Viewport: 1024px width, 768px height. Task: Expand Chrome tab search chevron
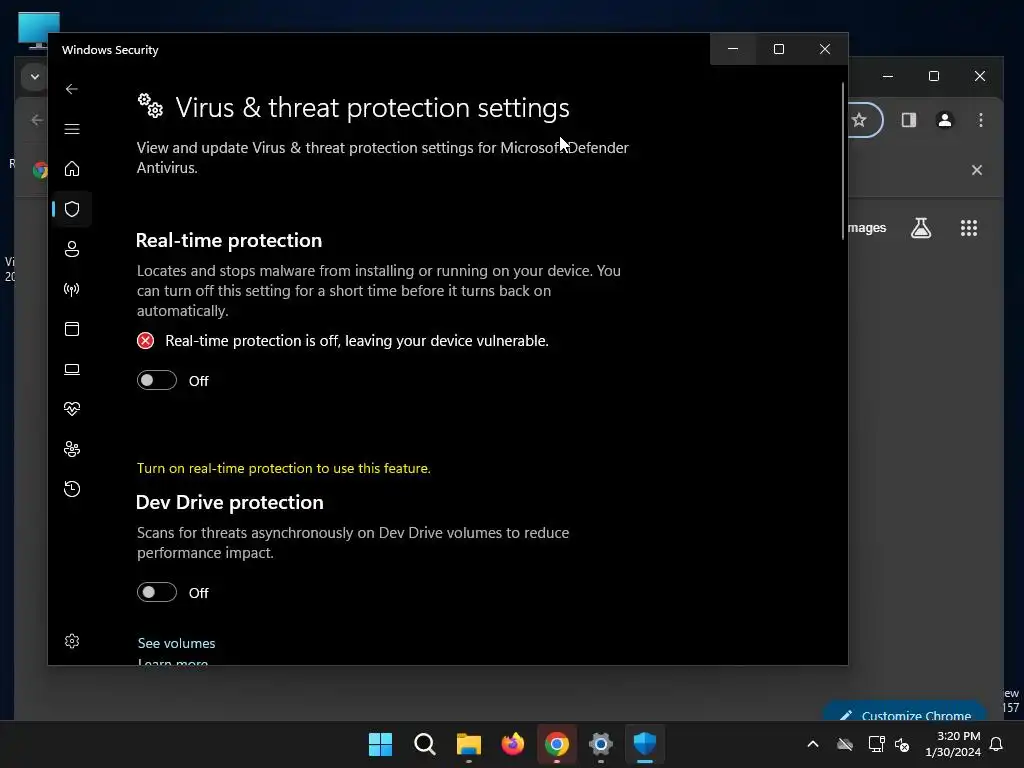[35, 76]
